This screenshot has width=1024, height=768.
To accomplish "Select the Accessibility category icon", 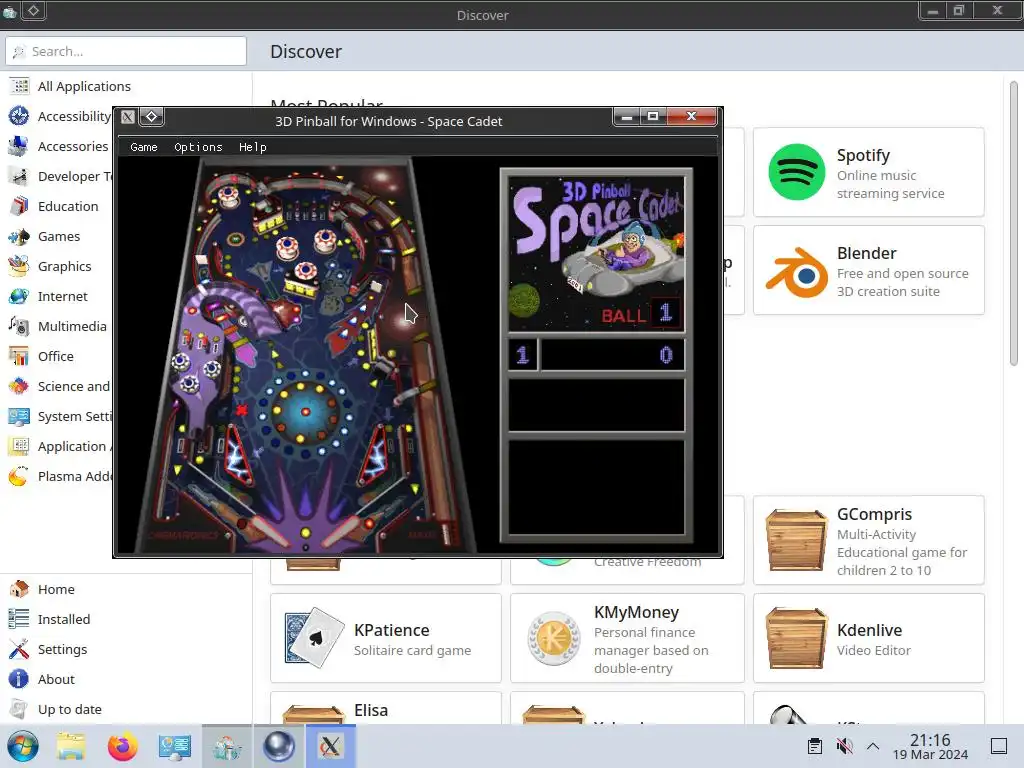I will (x=19, y=116).
